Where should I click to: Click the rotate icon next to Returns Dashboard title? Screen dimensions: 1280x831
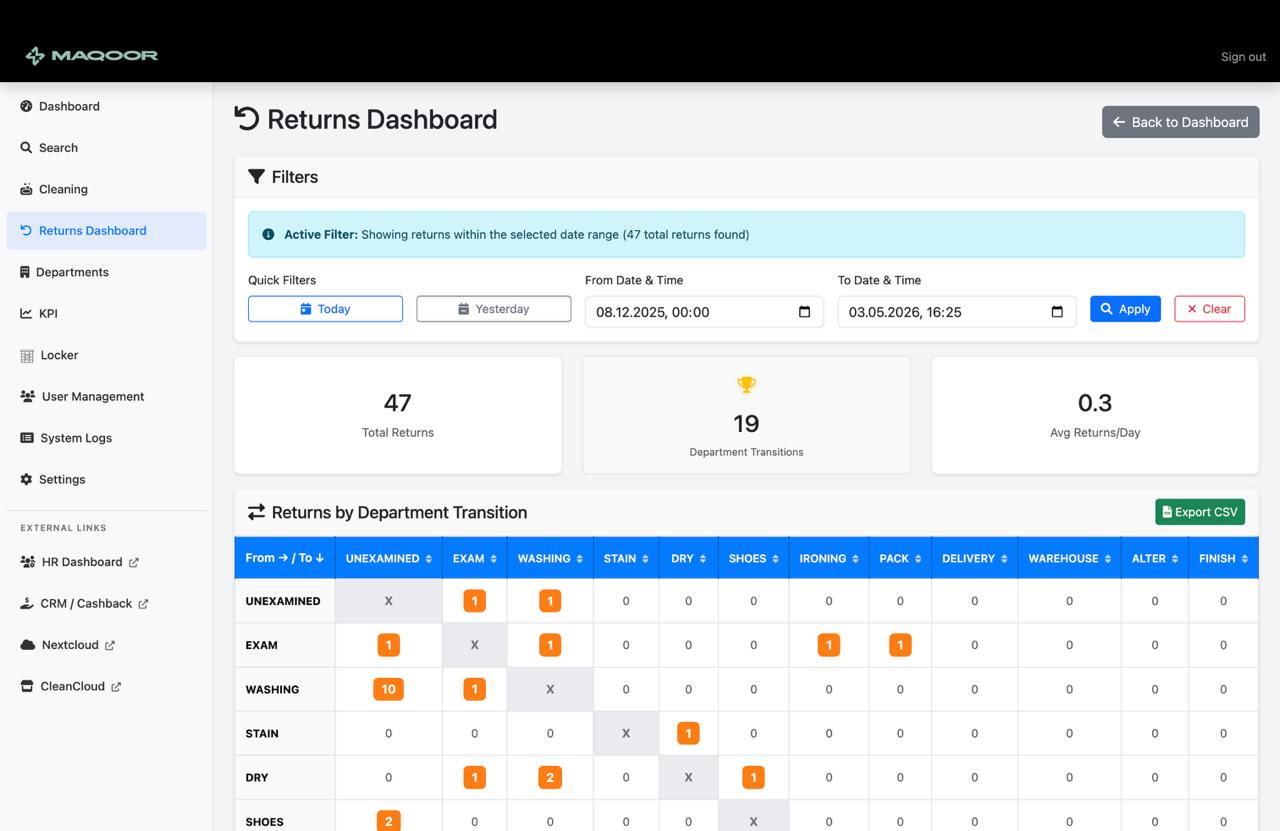[246, 119]
